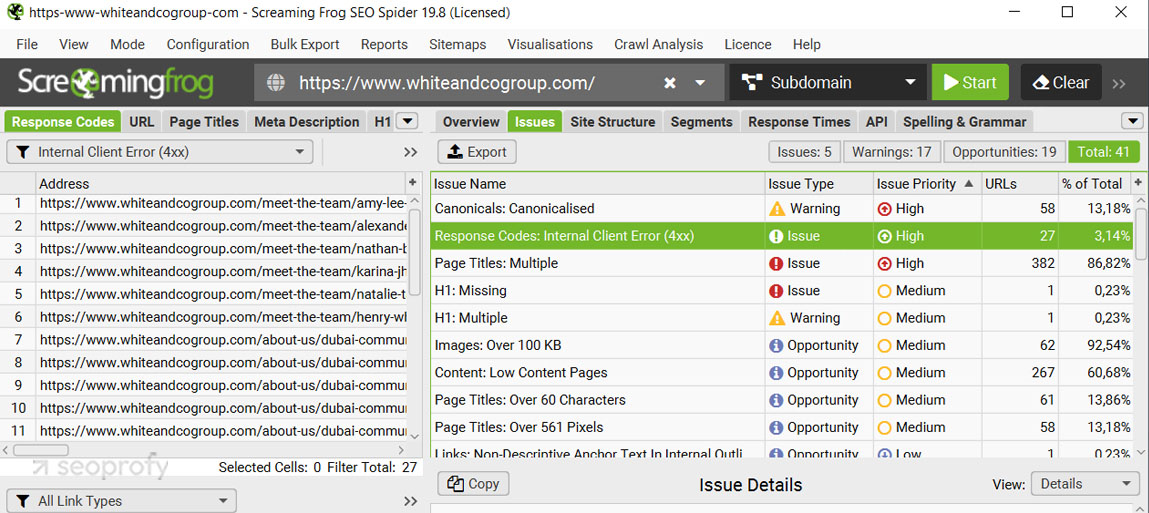
Task: Select the amy-lee address in row 1
Action: [223, 203]
